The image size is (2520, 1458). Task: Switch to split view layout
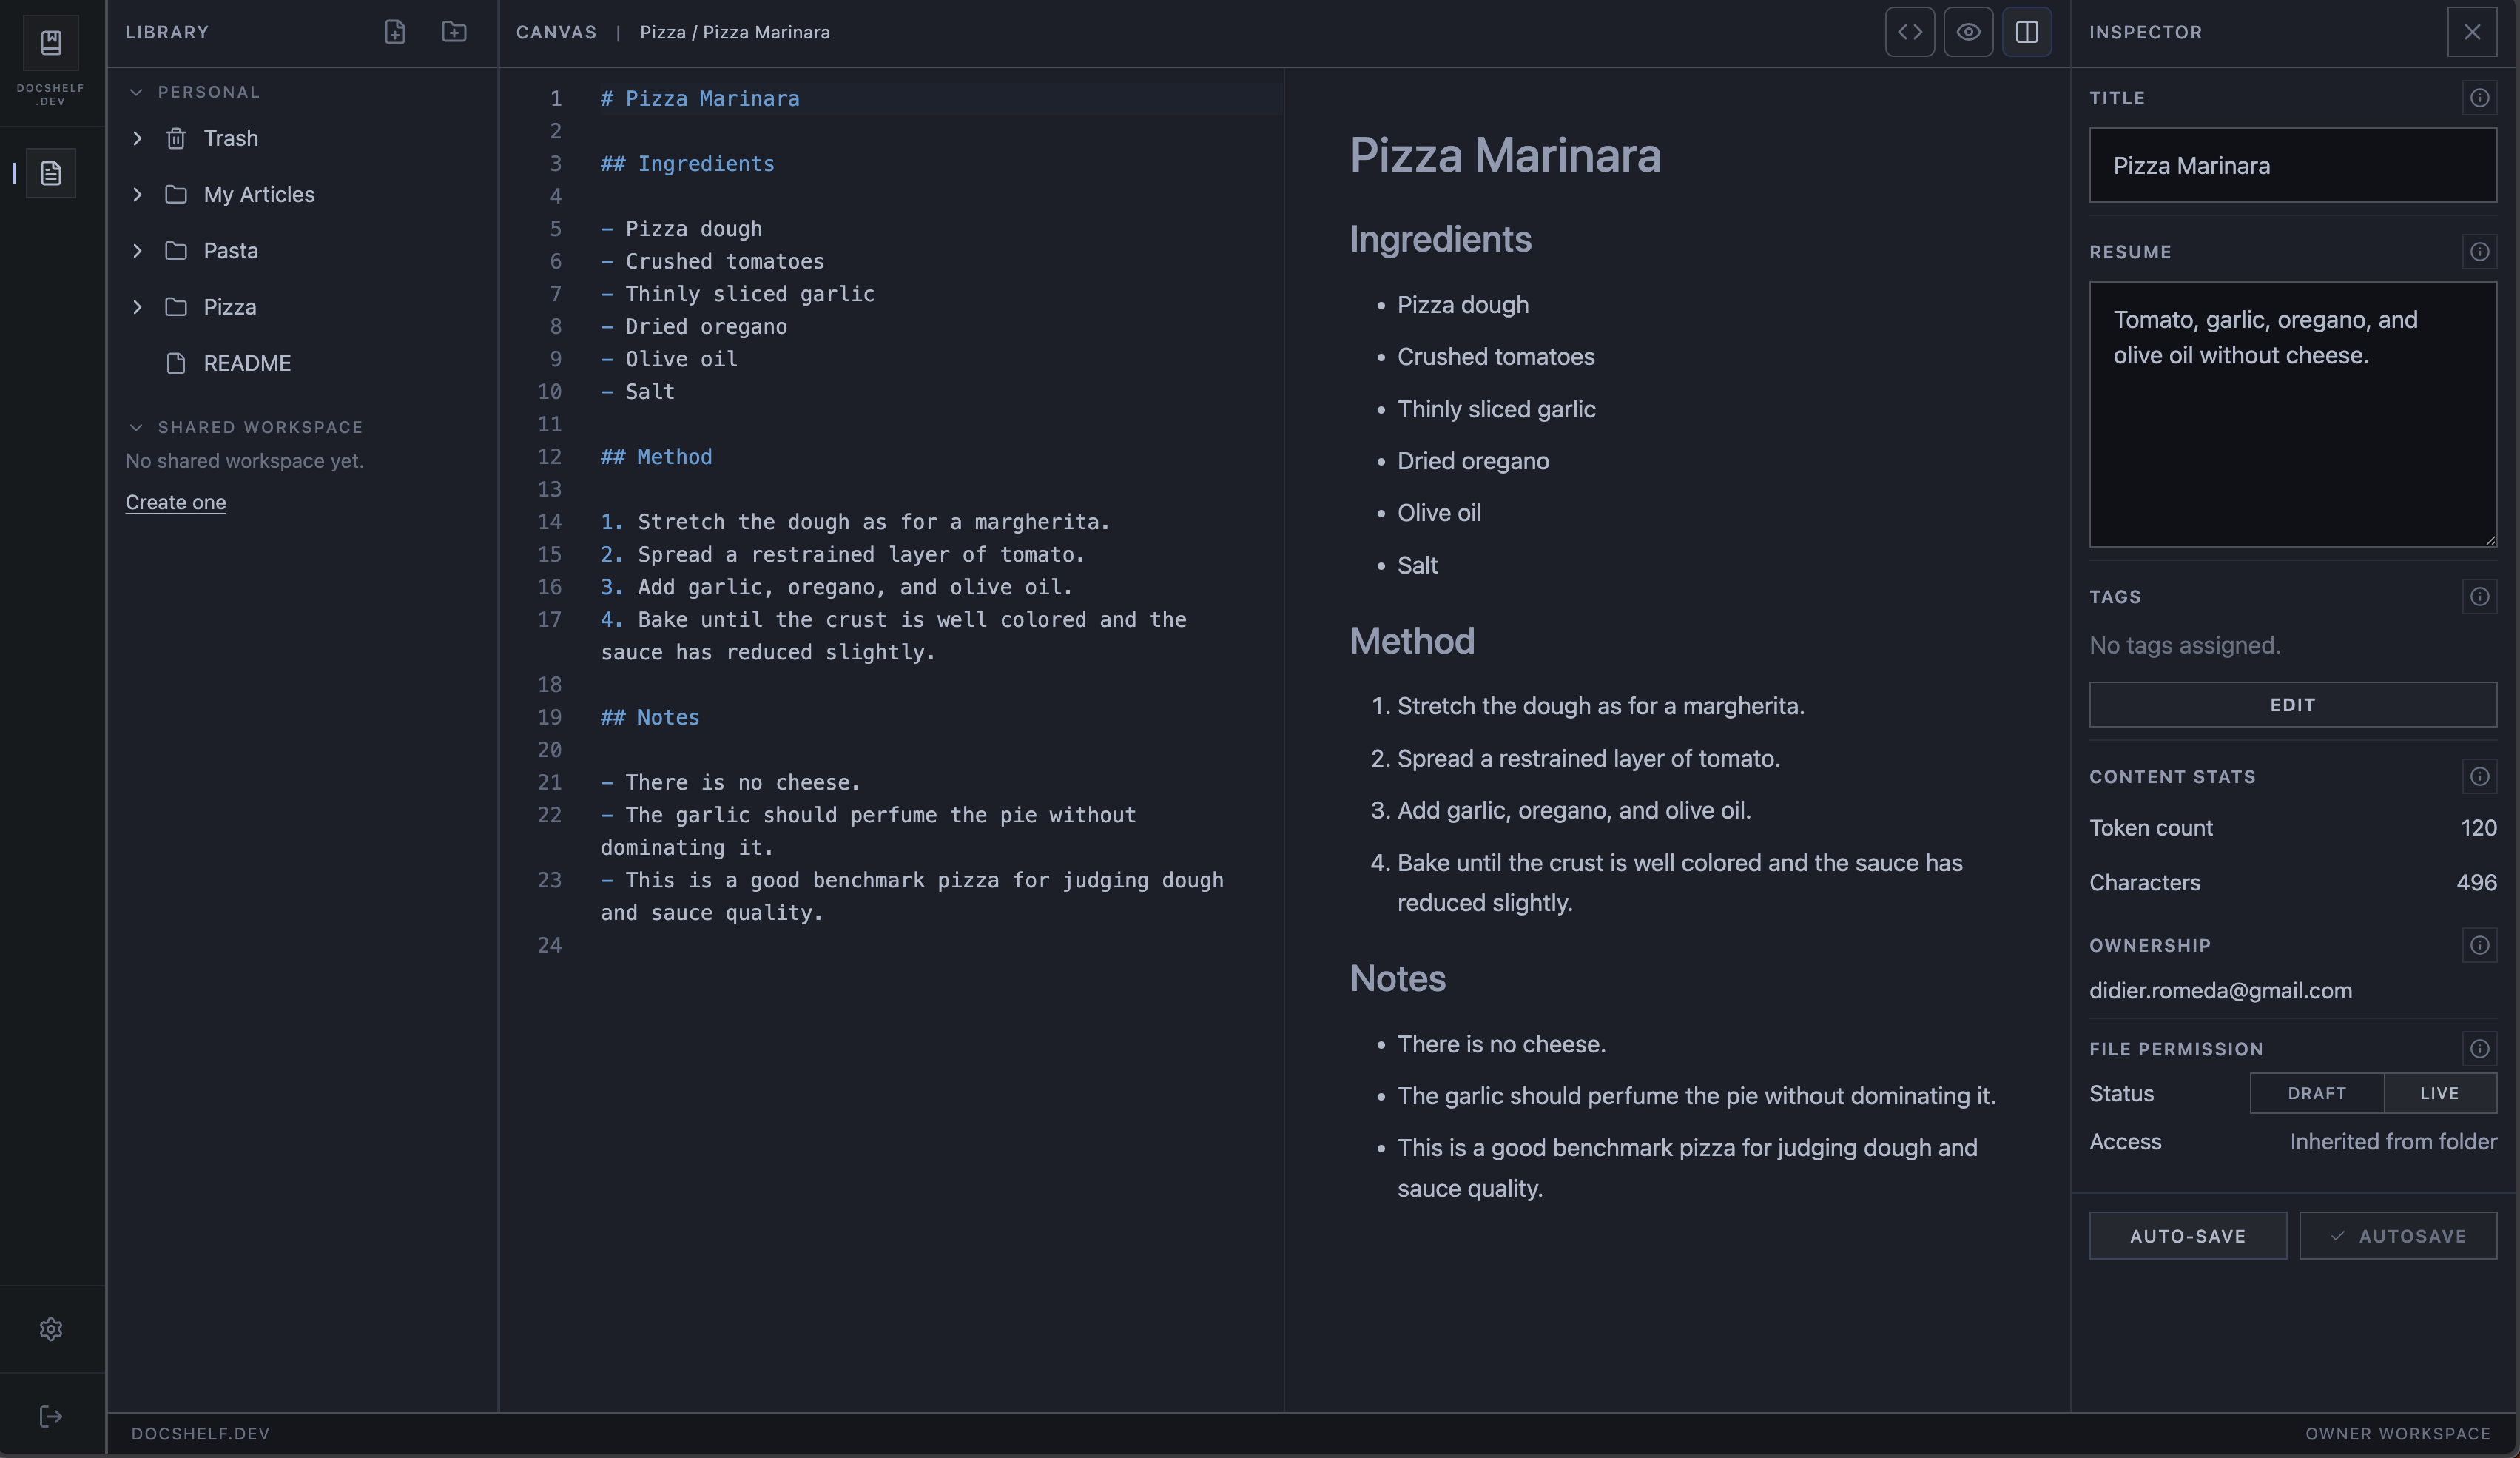[x=2027, y=32]
